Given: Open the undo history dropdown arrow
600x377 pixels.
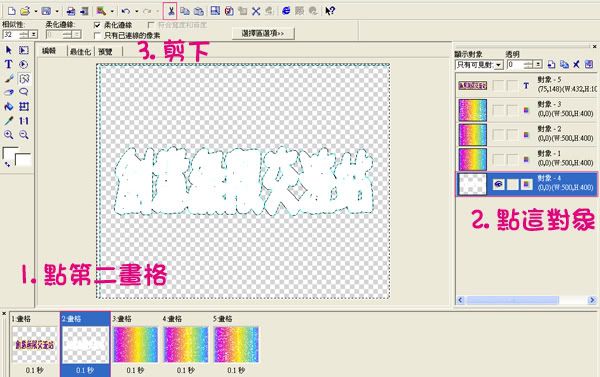Looking at the screenshot, I should click(136, 11).
